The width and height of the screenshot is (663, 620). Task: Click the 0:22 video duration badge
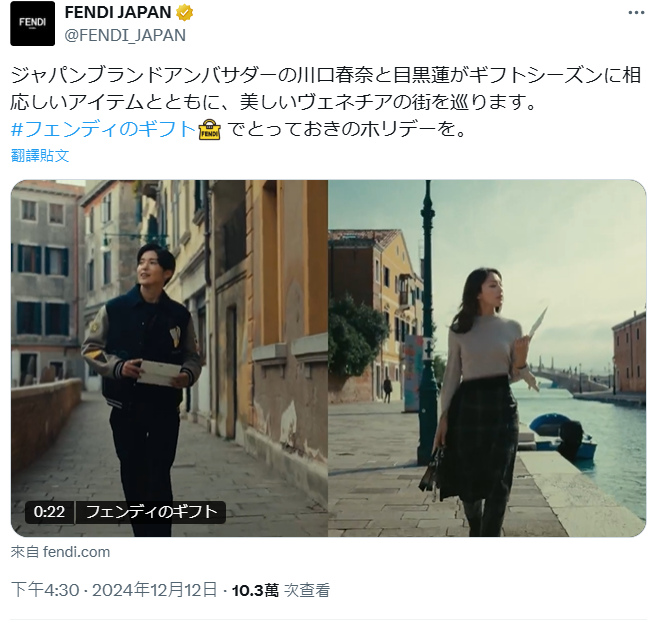coord(49,512)
